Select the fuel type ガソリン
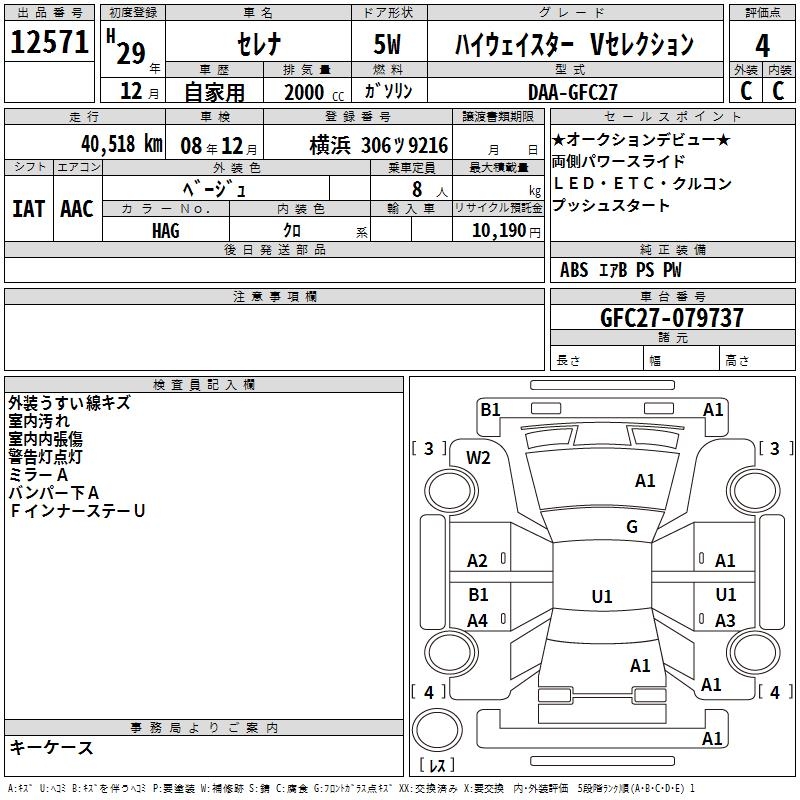Image resolution: width=800 pixels, height=800 pixels. pos(388,91)
